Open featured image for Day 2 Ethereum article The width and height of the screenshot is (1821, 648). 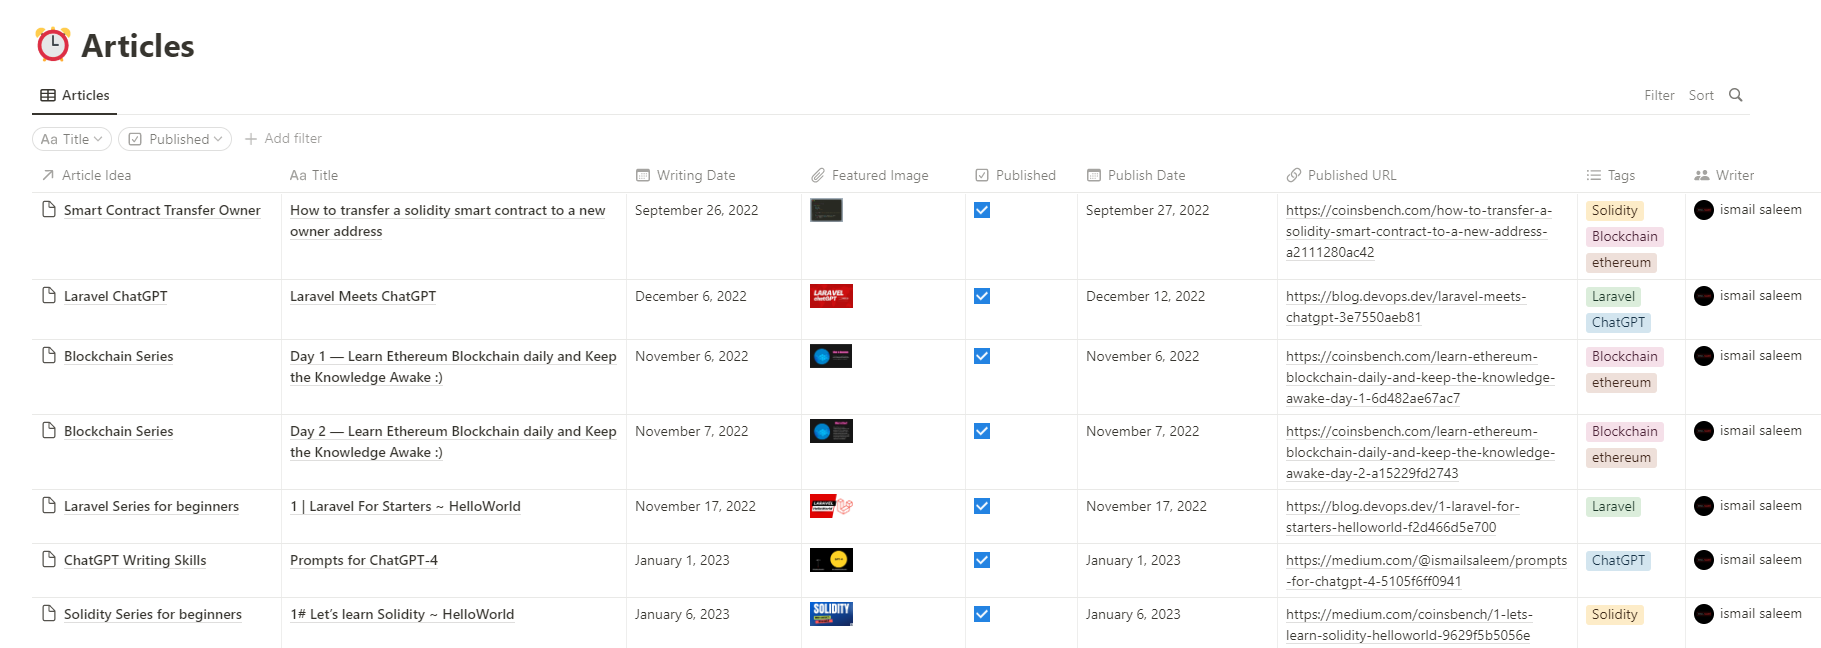tap(831, 431)
